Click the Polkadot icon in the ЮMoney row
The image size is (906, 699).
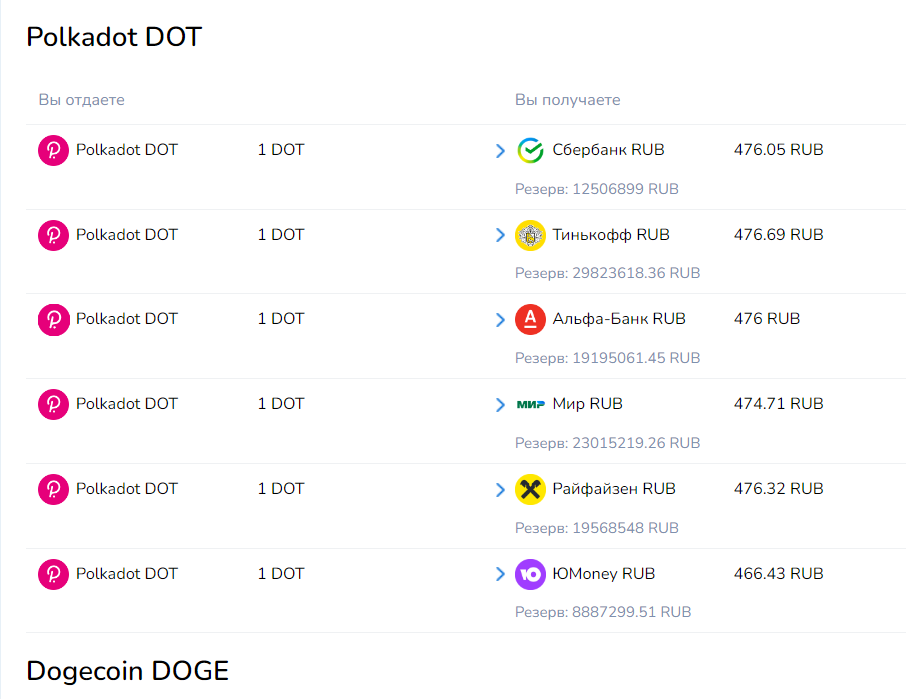click(x=53, y=574)
